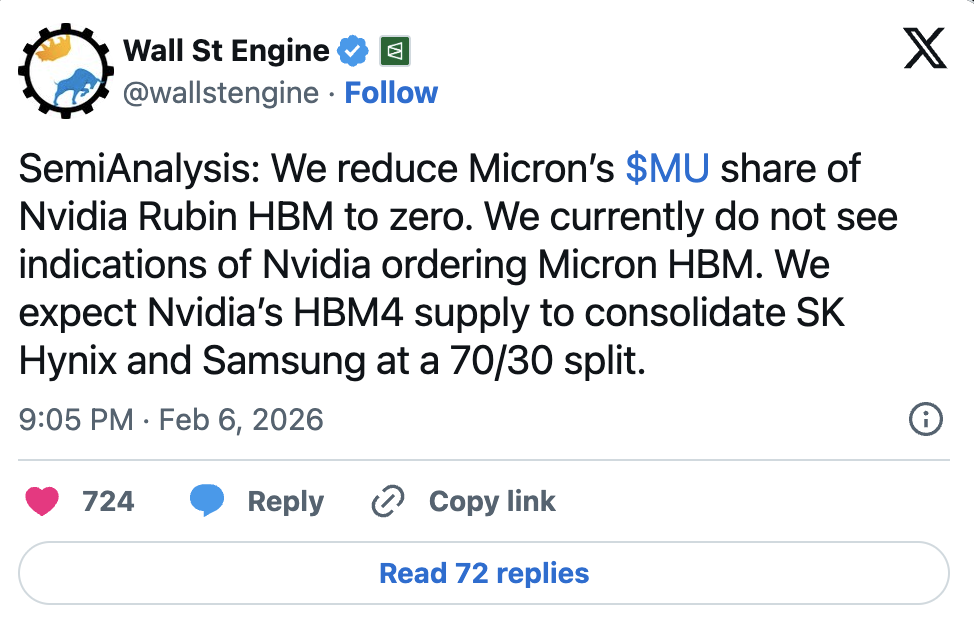Click the blue verified checkmark badge

(355, 50)
